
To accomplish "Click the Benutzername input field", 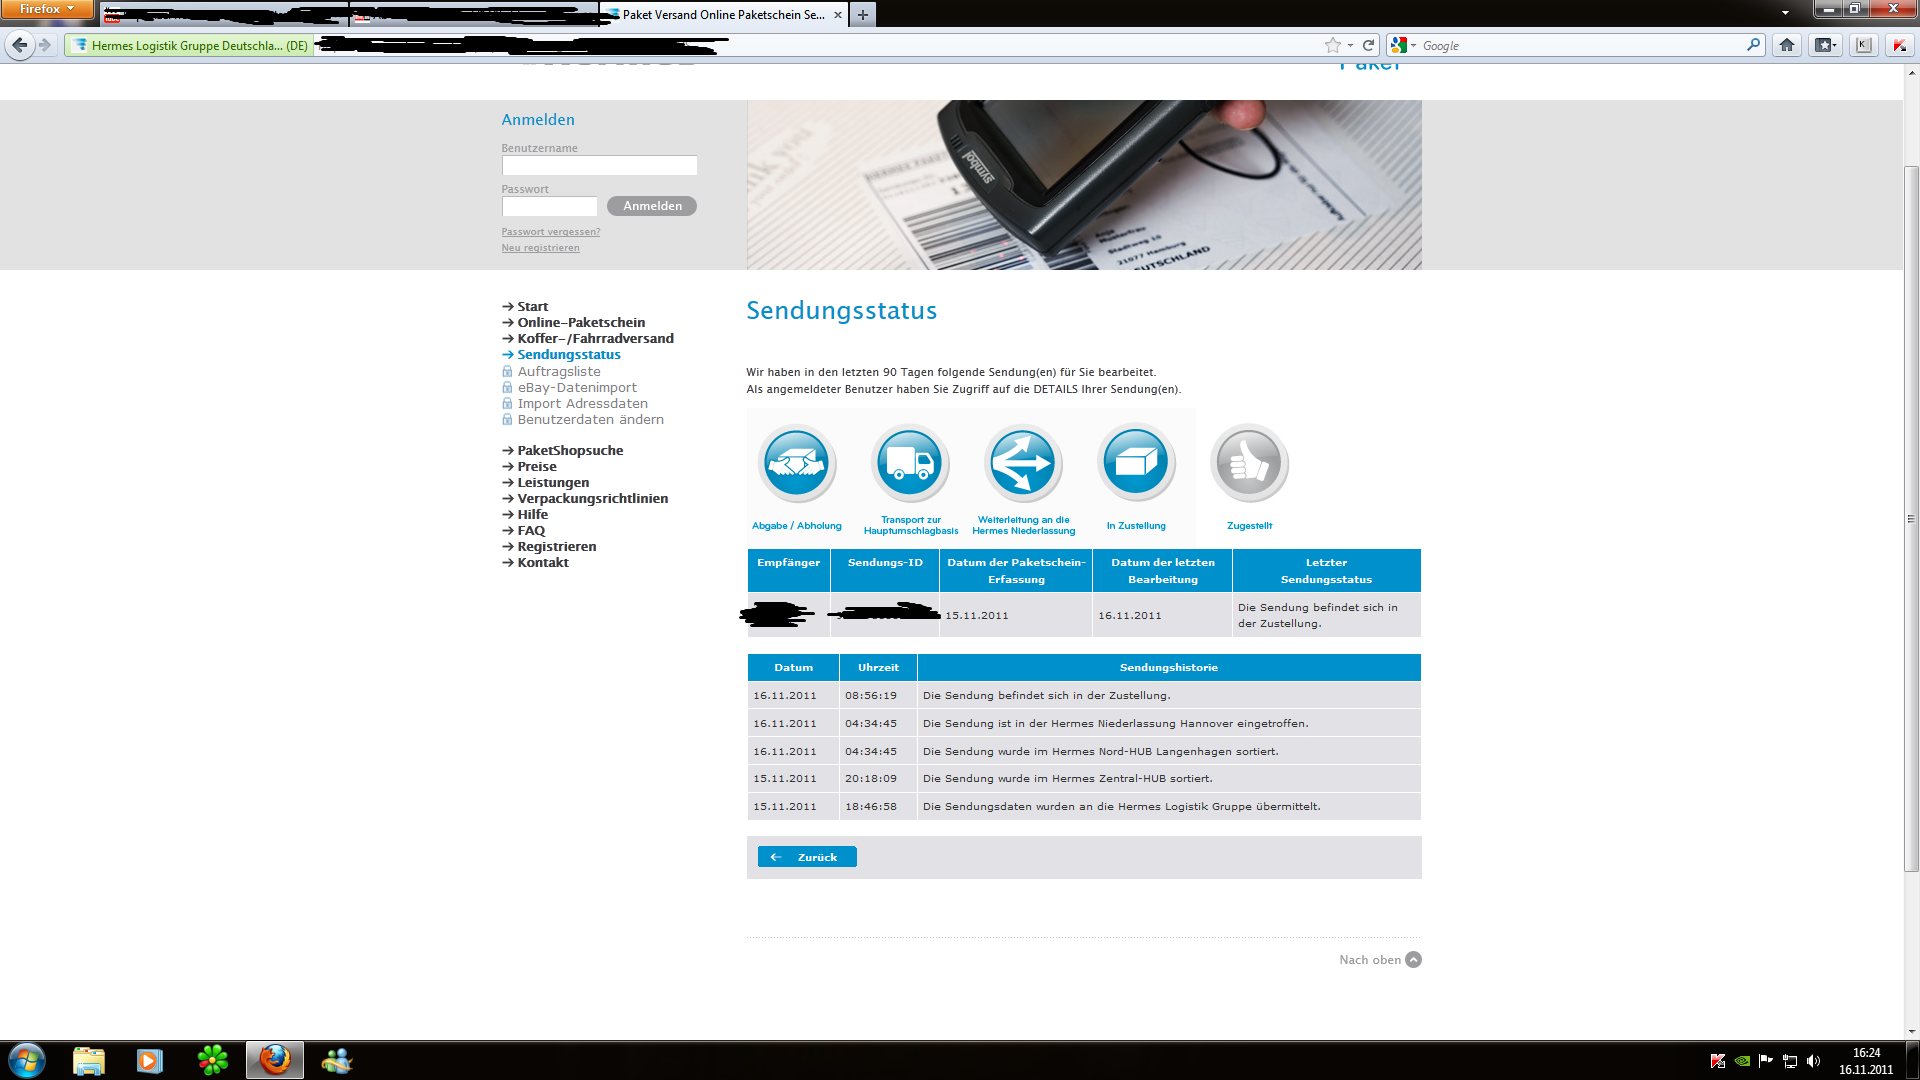I will pos(599,166).
